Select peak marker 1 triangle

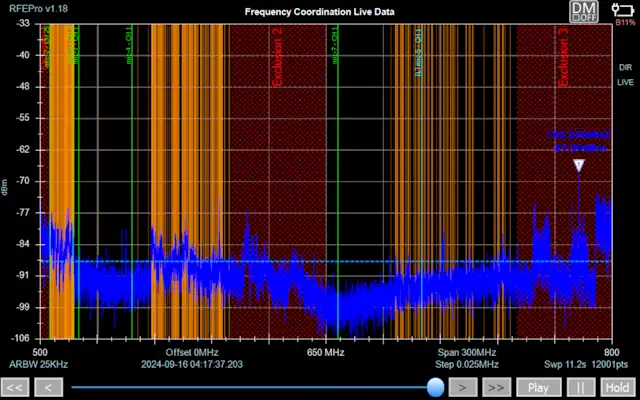click(x=578, y=165)
